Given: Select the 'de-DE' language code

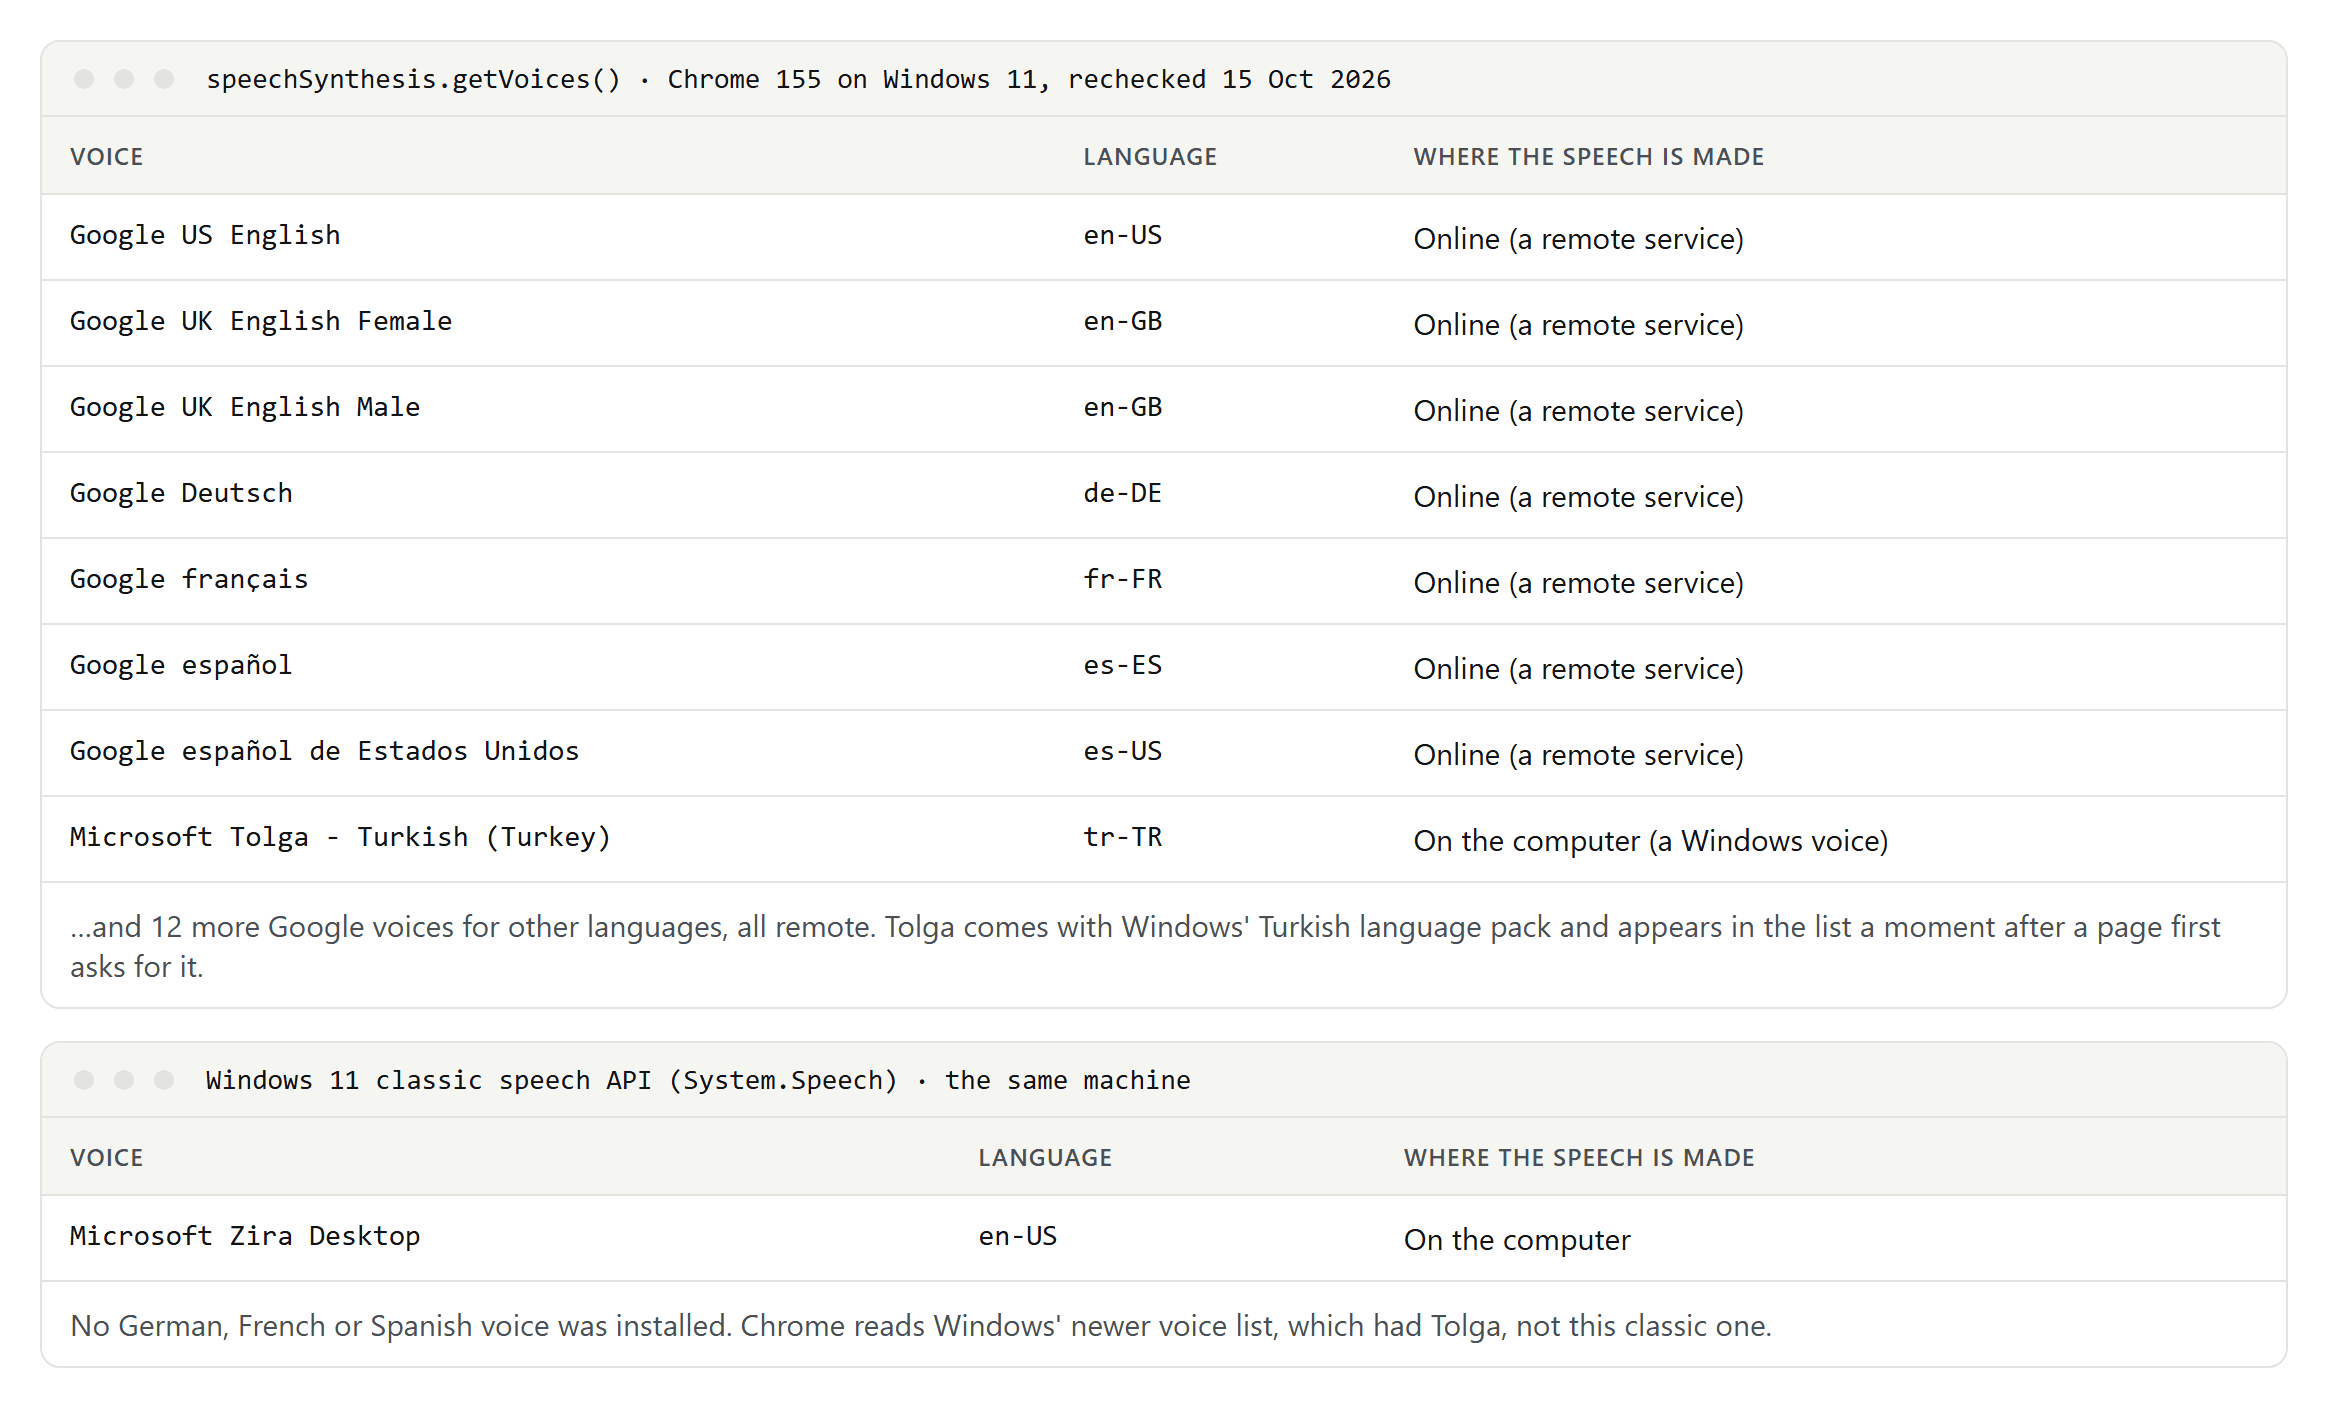Looking at the screenshot, I should click(x=1122, y=493).
